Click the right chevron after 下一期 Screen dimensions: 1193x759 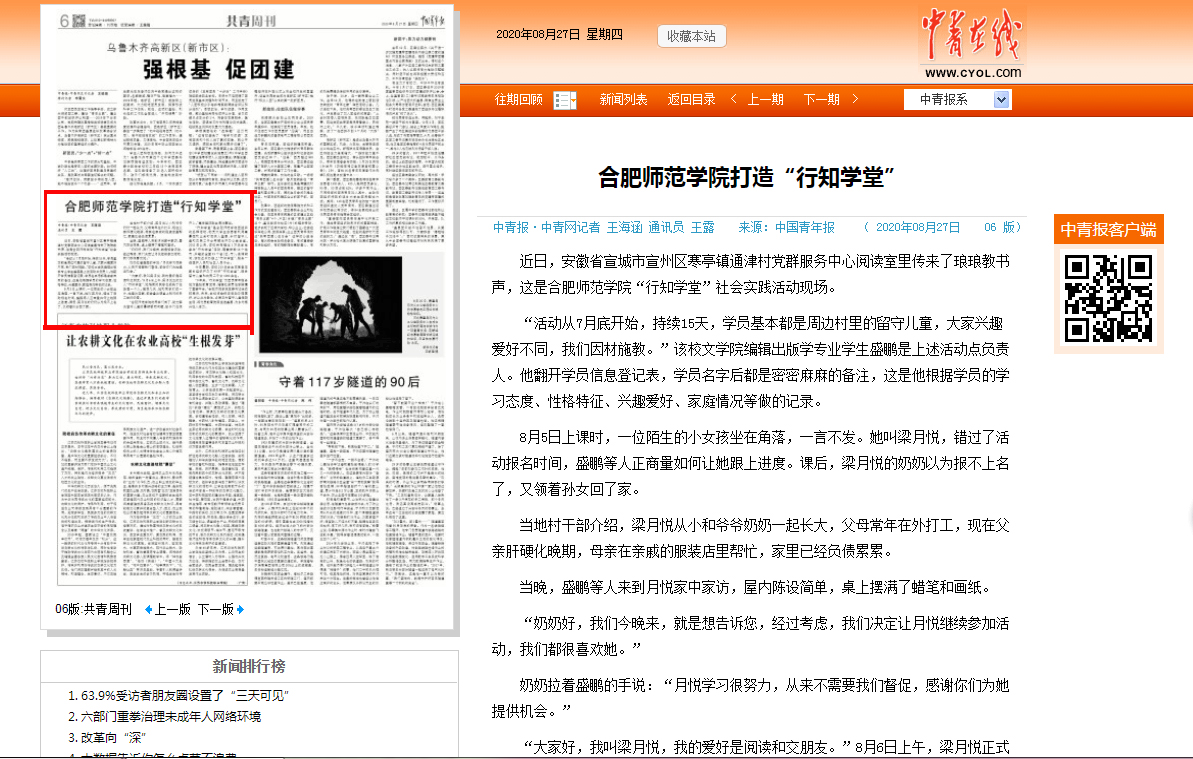(852, 99)
